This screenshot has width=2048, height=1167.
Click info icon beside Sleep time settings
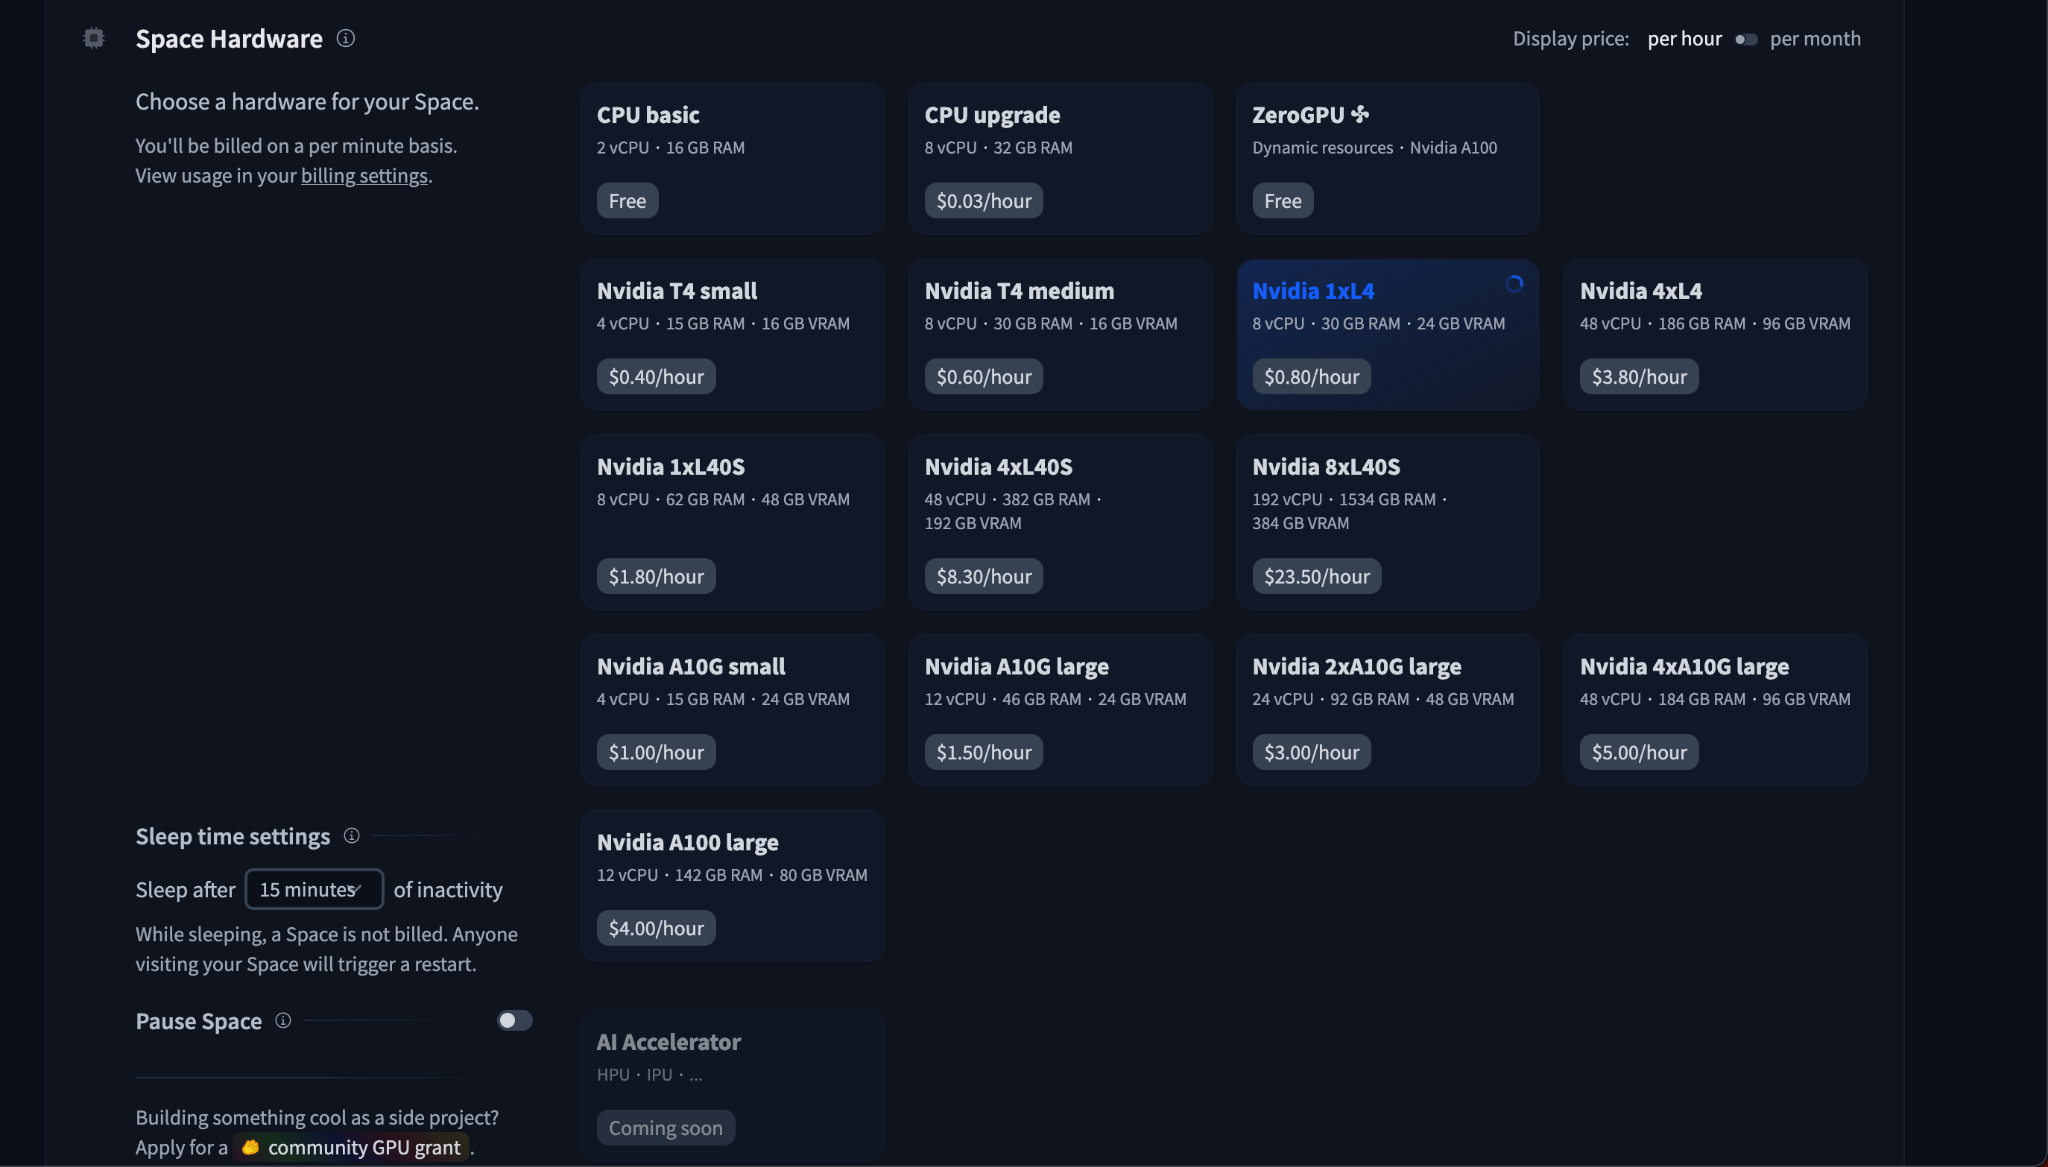(x=351, y=836)
